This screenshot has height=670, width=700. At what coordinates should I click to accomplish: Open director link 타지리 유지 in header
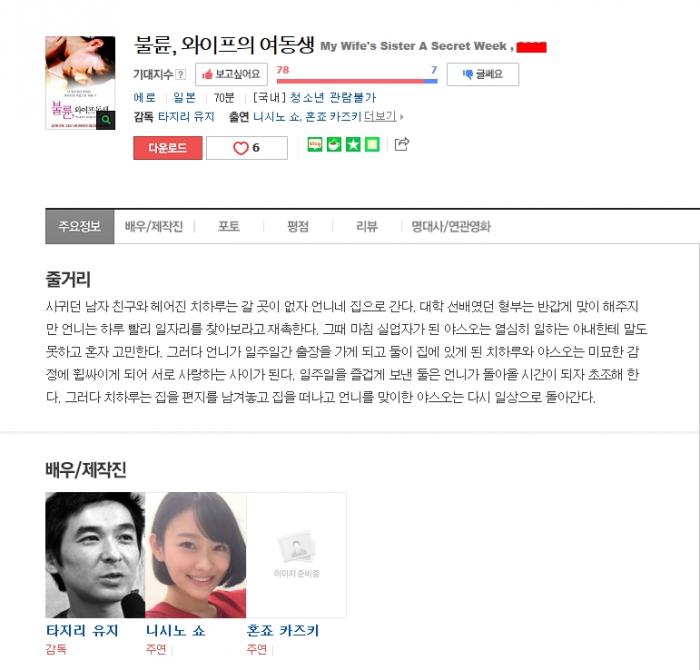(186, 117)
